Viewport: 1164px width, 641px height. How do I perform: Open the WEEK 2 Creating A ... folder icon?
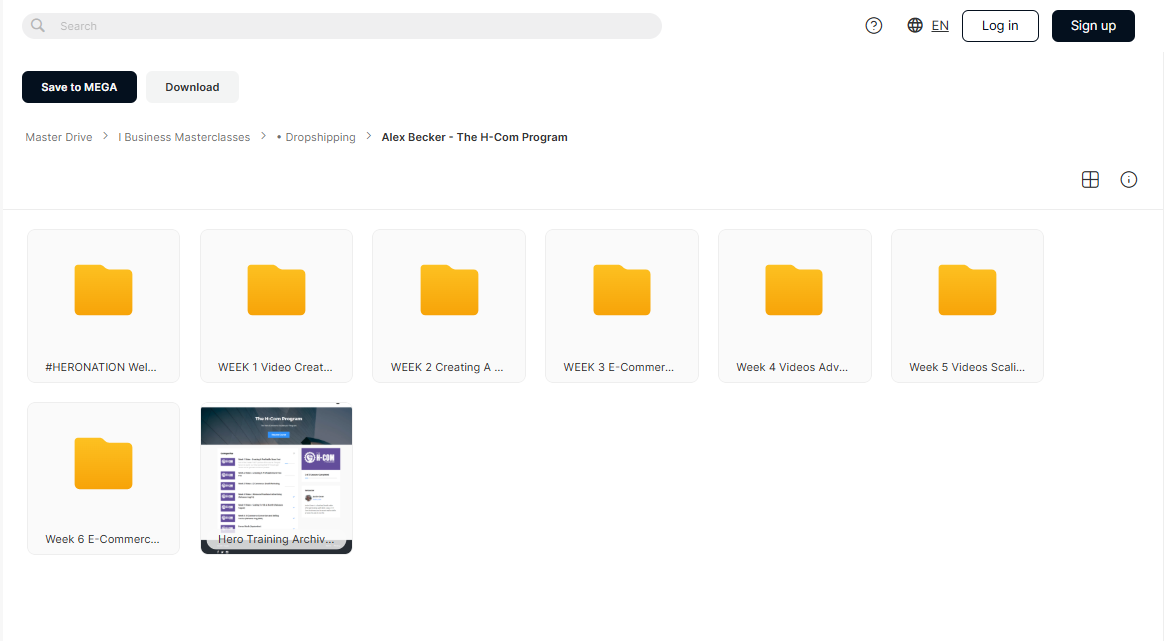point(449,290)
